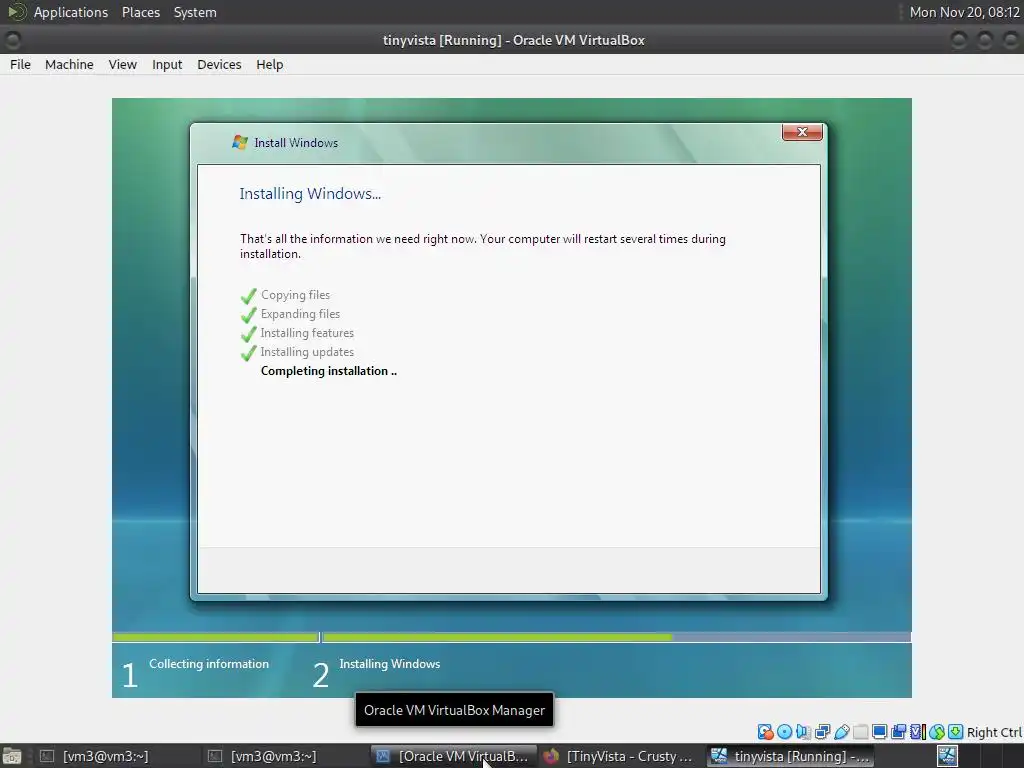
Task: Click the Completing installation text
Action: pos(328,371)
